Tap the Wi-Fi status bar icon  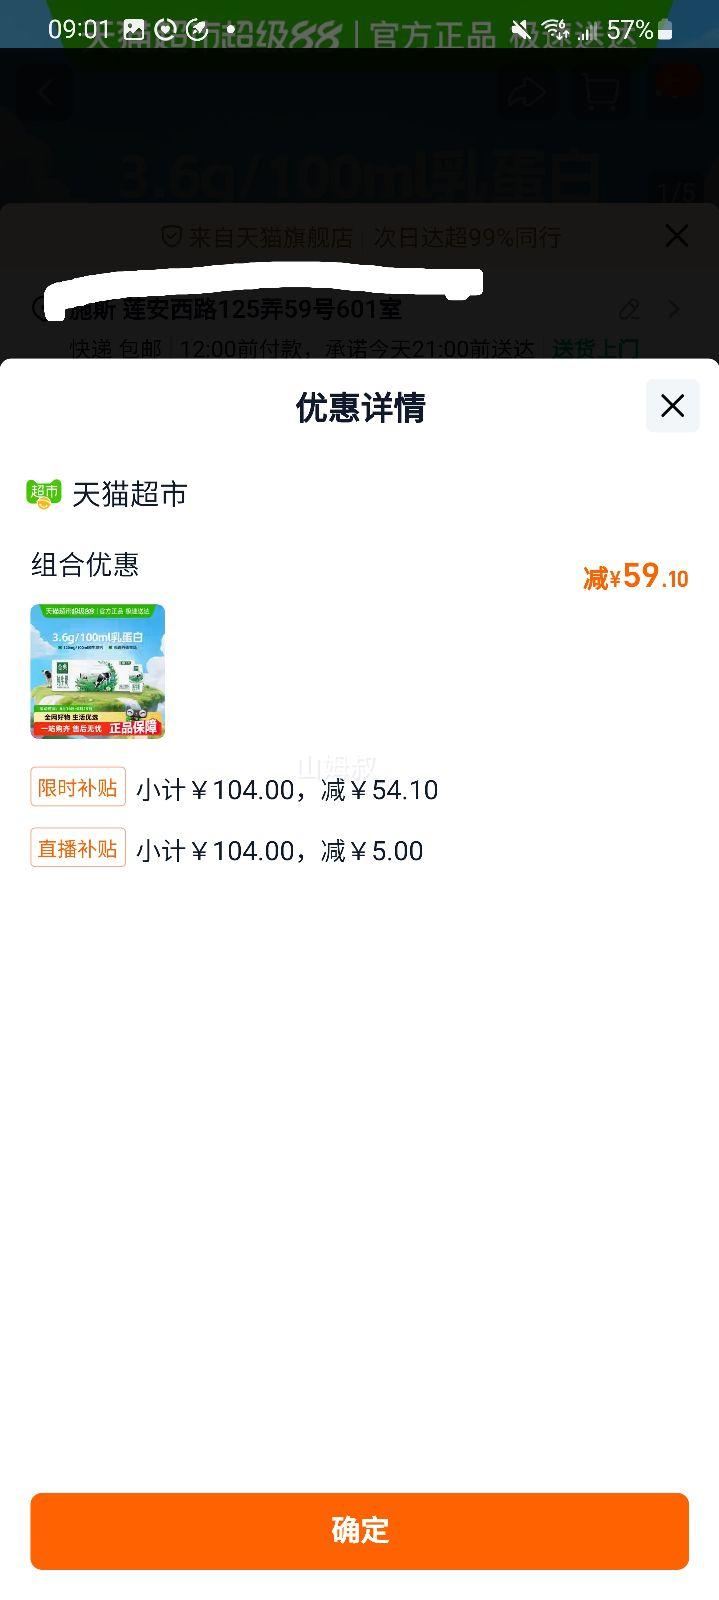click(x=557, y=30)
